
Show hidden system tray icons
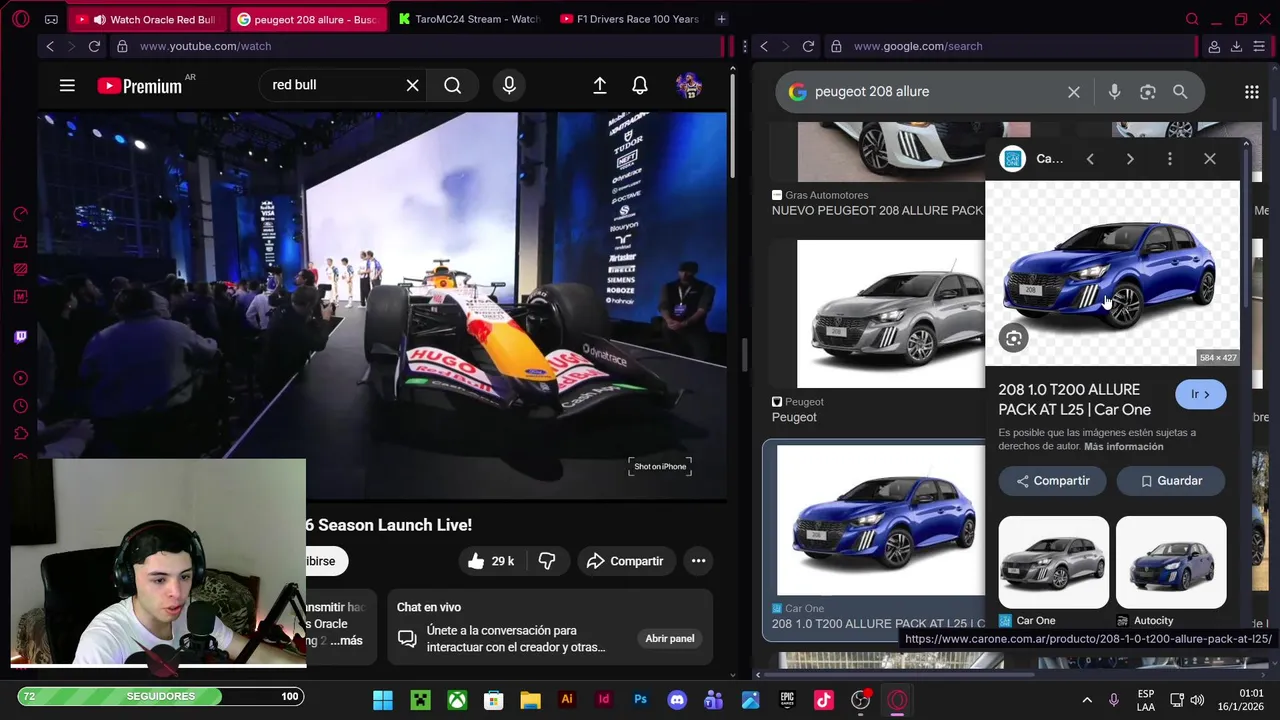1087,700
